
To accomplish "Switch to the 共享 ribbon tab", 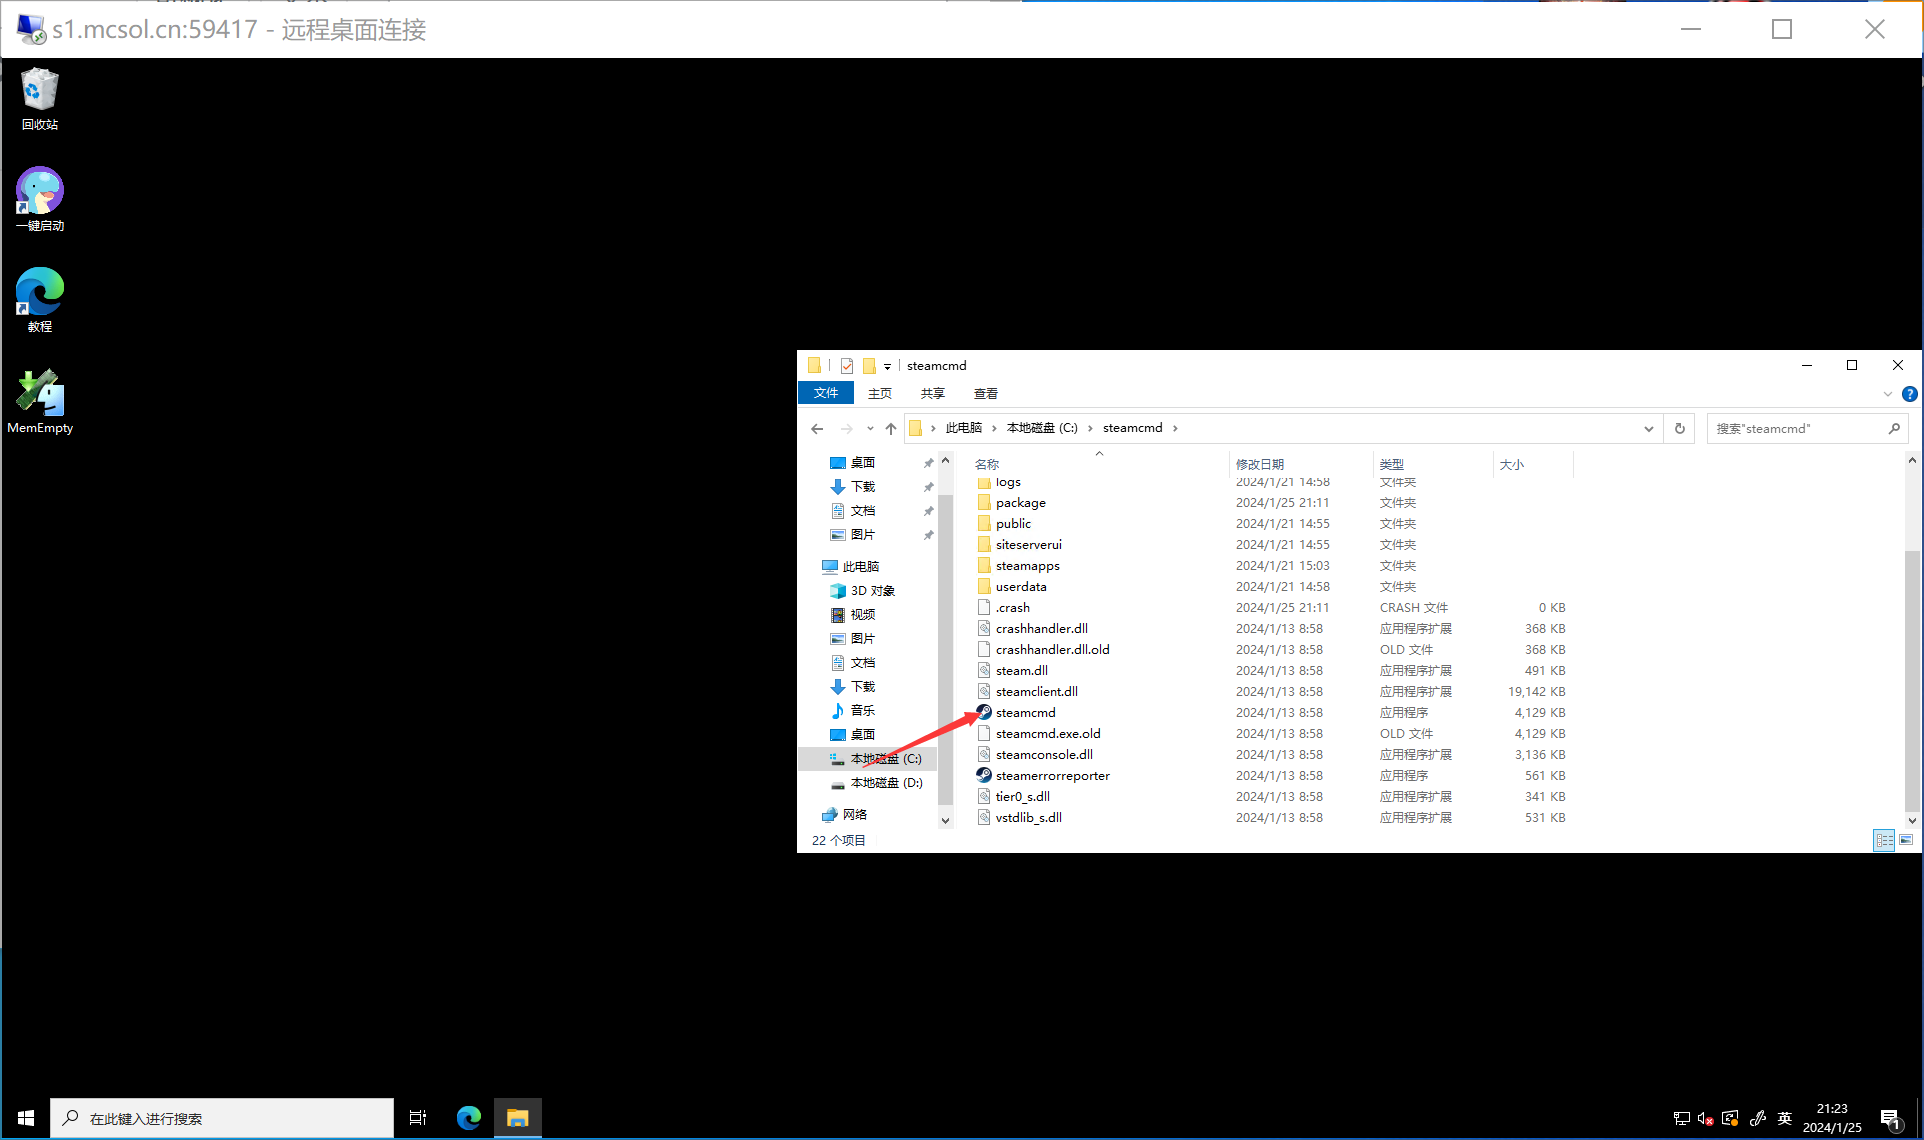I will [x=933, y=394].
